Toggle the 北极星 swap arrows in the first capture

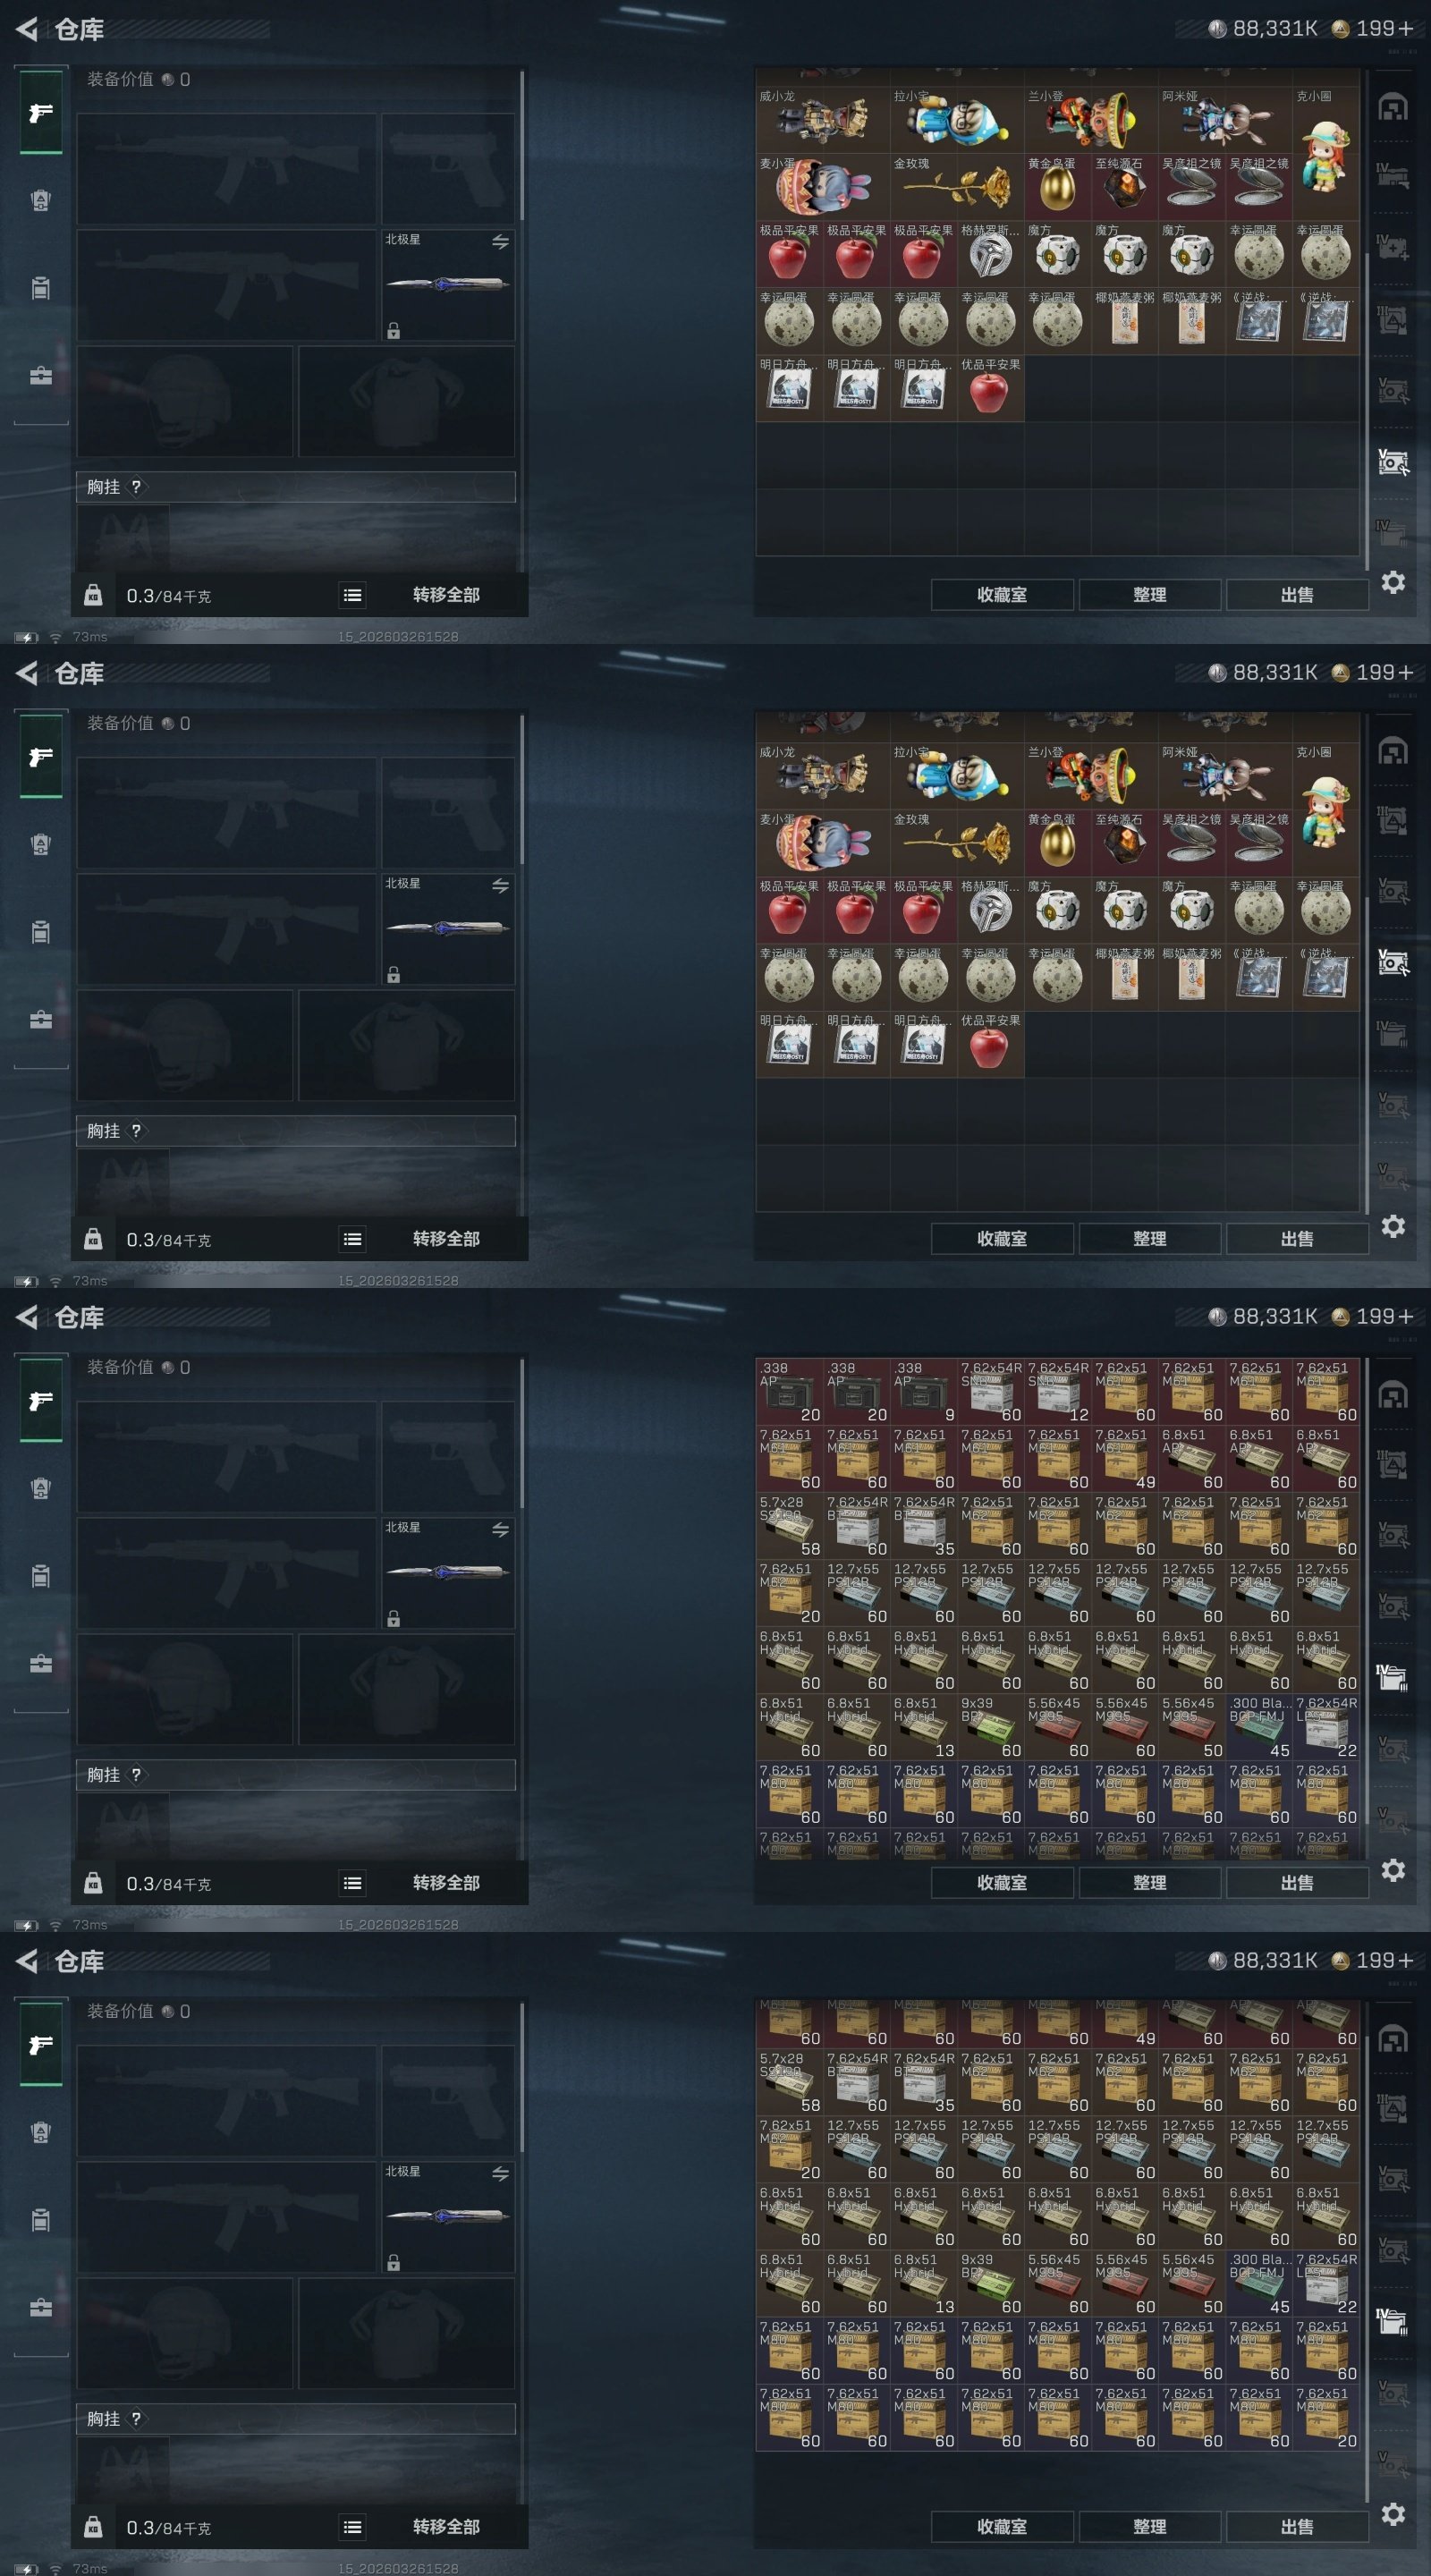[500, 242]
